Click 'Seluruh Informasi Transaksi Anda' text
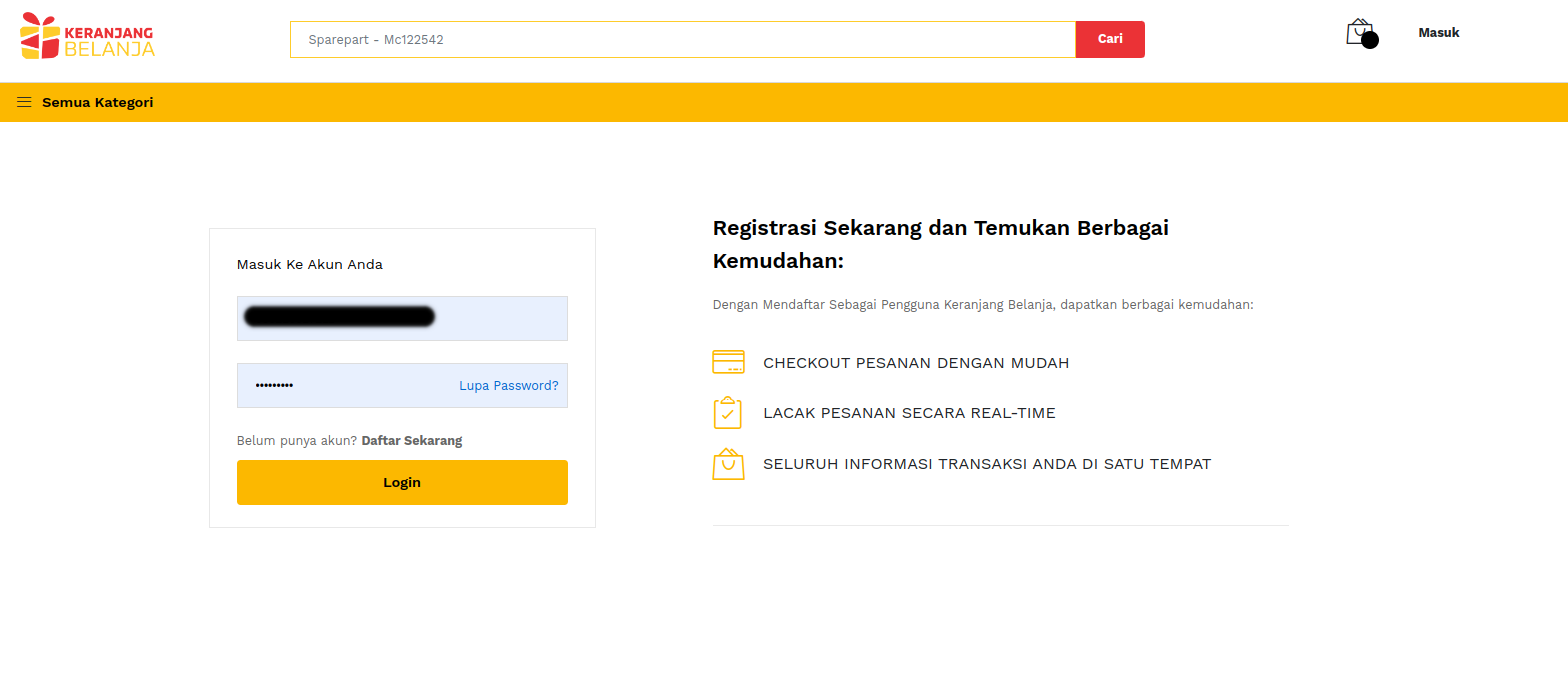 [986, 464]
